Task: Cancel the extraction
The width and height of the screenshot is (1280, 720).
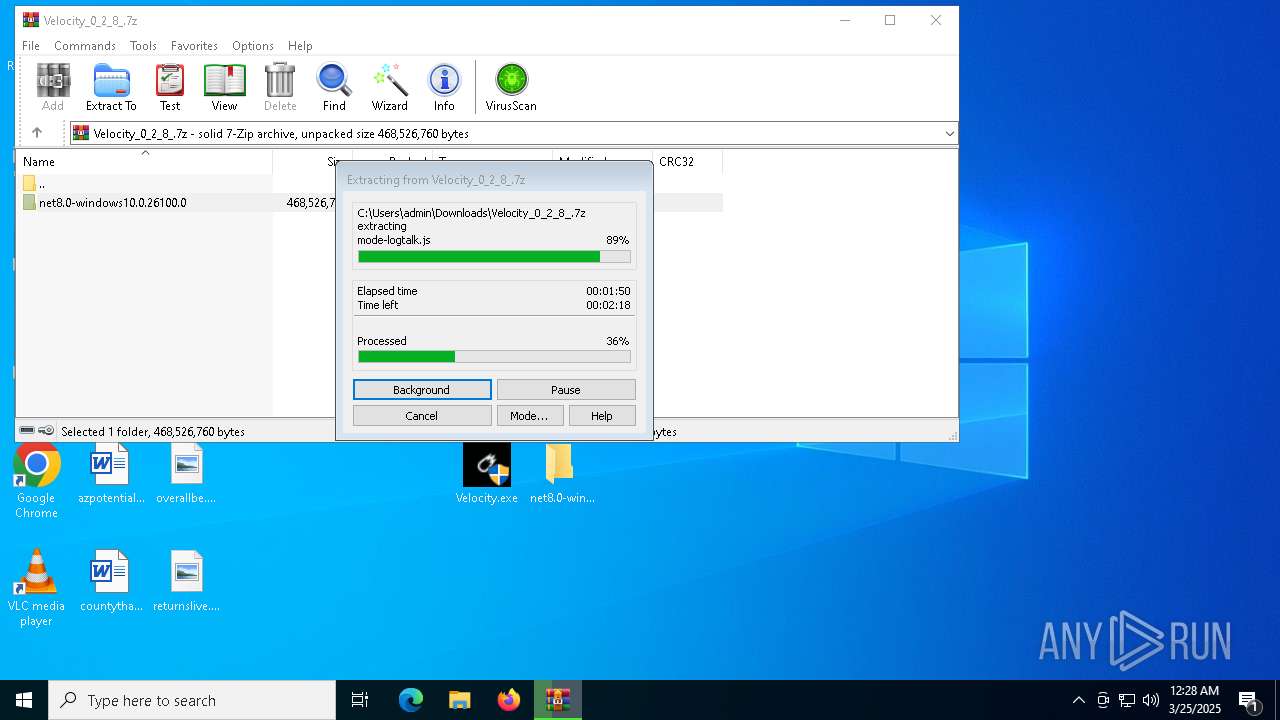Action: (x=422, y=416)
